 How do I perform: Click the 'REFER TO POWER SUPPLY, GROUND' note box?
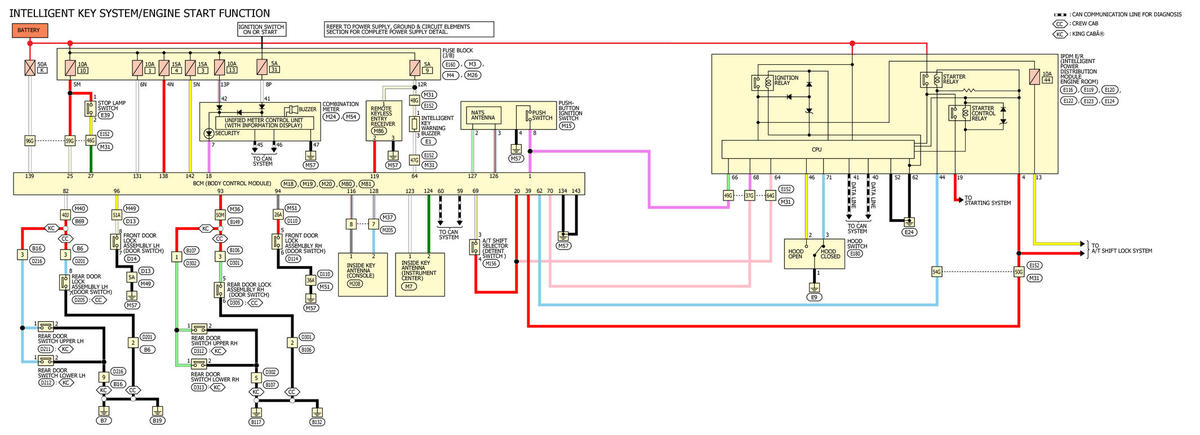(x=410, y=29)
